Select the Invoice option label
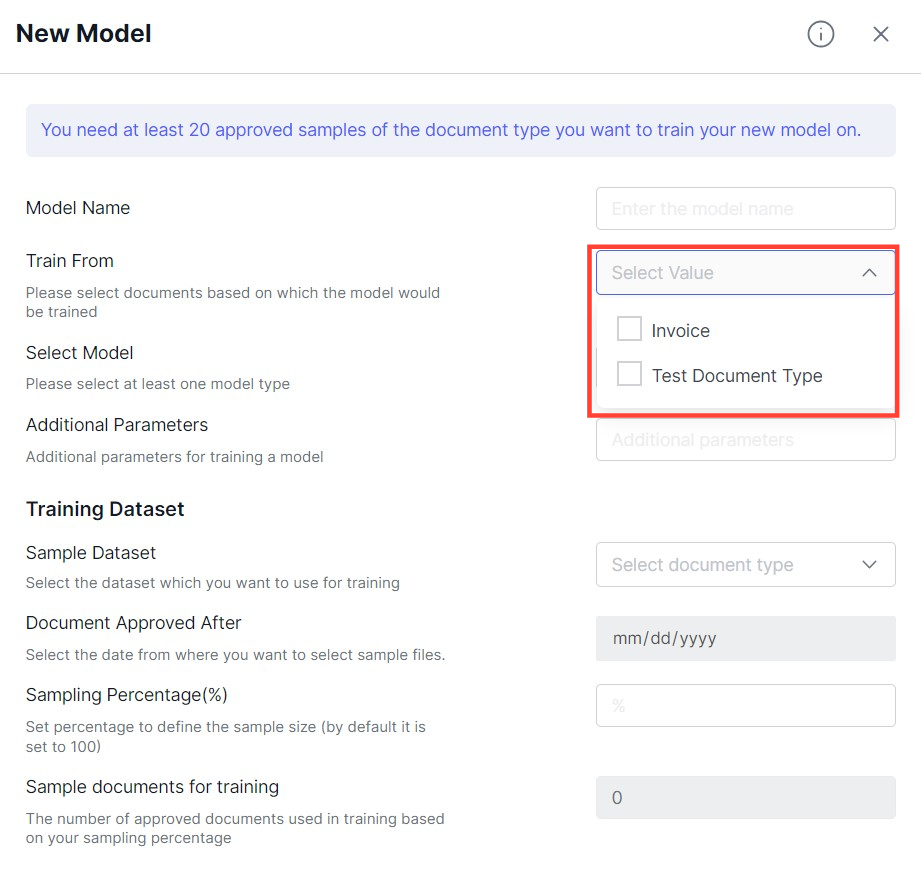The image size is (921, 887). 681,331
